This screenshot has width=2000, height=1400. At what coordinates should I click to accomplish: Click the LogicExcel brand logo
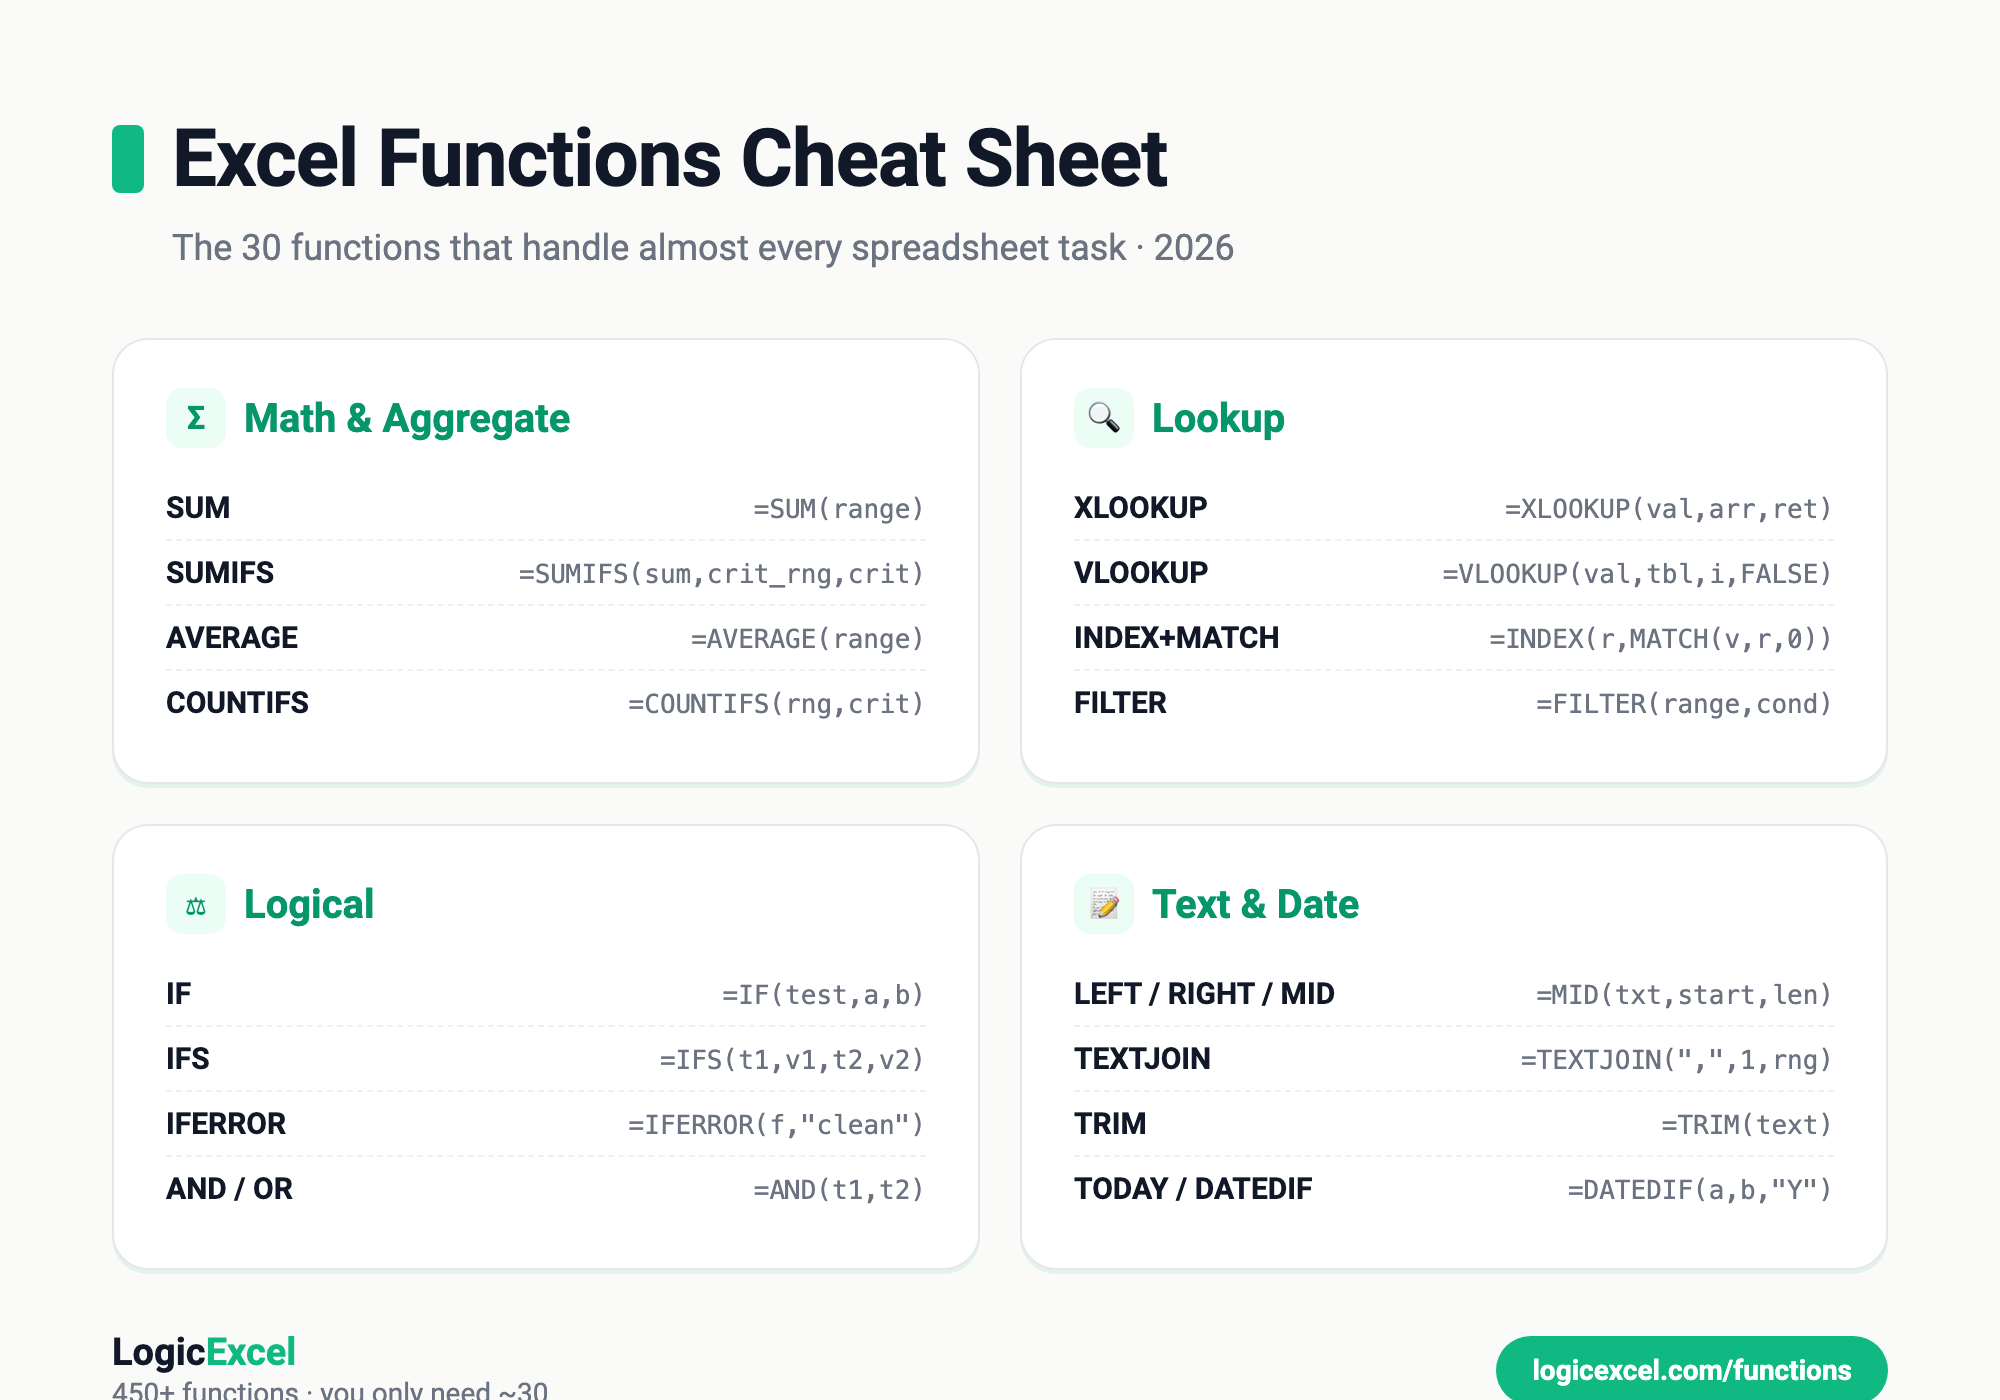coord(204,1352)
